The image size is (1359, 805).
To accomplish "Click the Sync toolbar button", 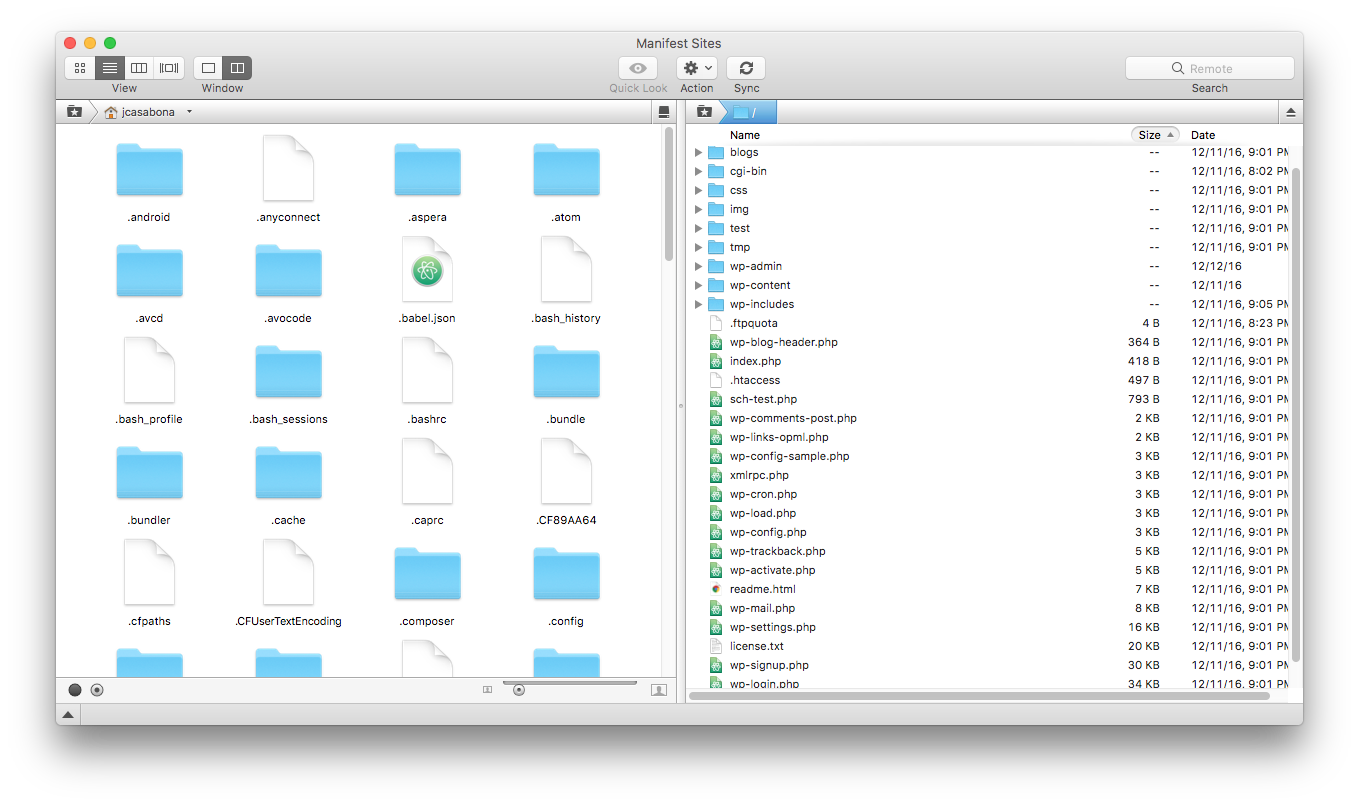I will point(746,68).
